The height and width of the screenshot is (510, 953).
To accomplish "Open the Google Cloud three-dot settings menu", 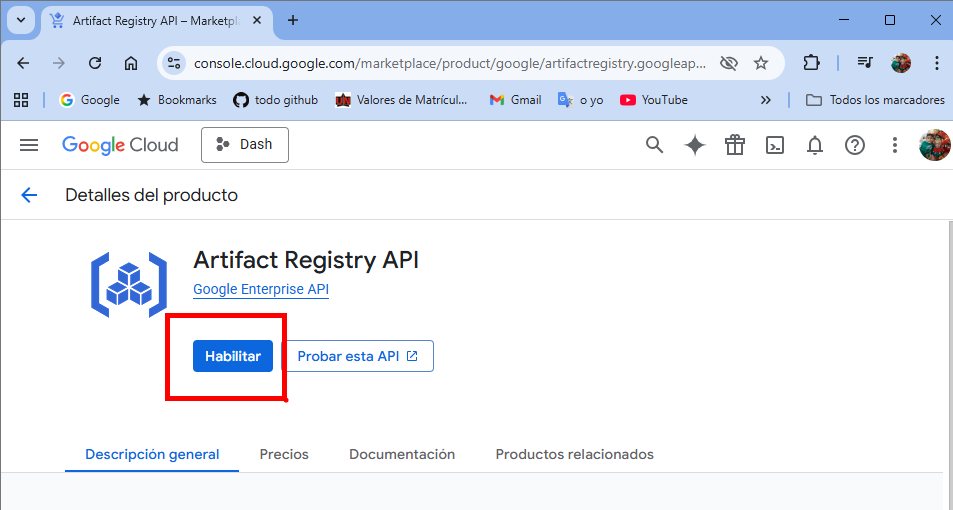I will (895, 145).
